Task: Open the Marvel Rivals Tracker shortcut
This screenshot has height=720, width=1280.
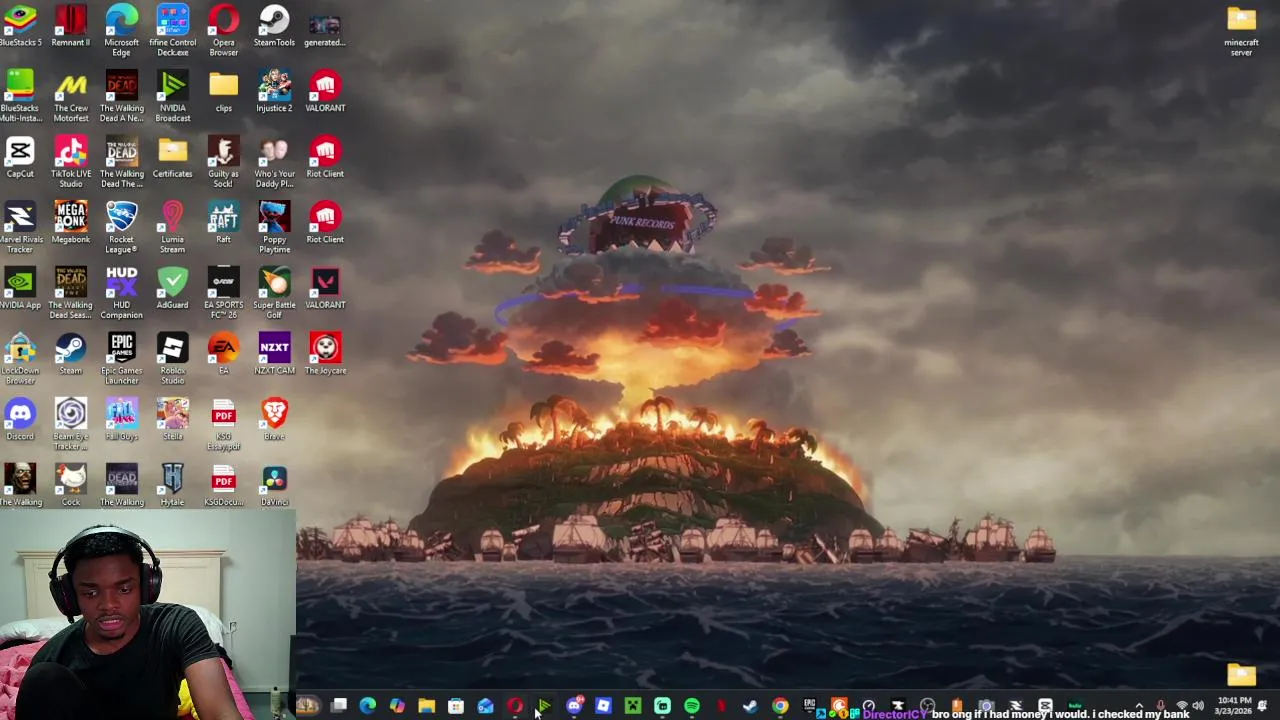Action: pyautogui.click(x=20, y=227)
